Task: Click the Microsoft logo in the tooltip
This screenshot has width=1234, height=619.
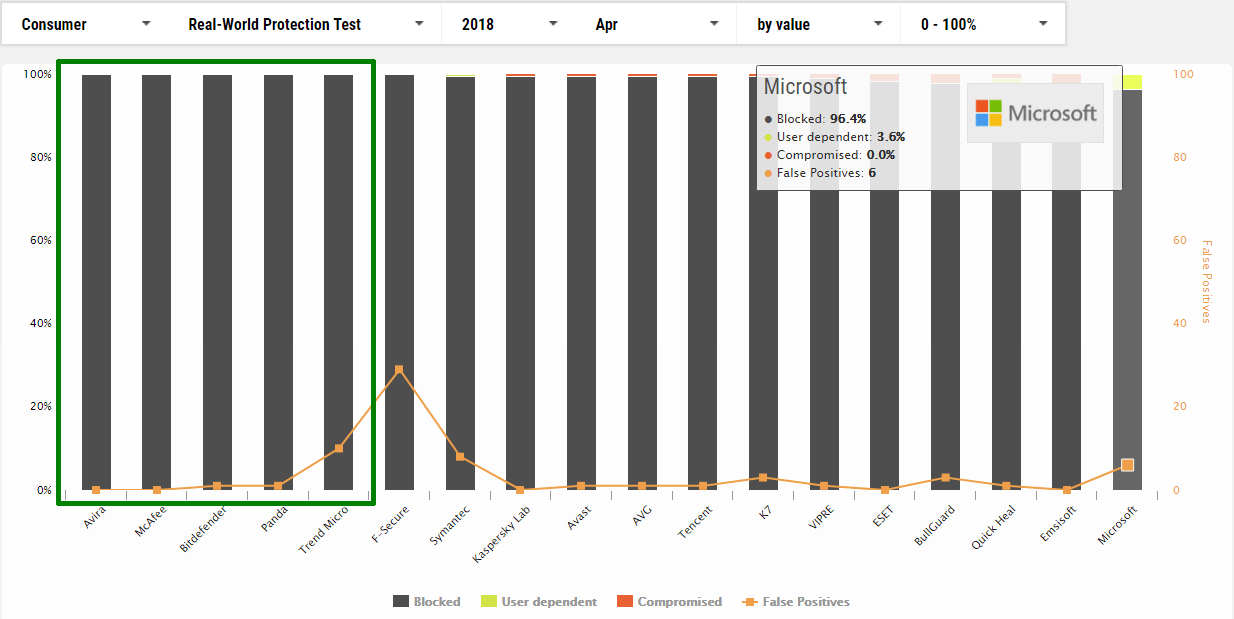Action: (1035, 113)
